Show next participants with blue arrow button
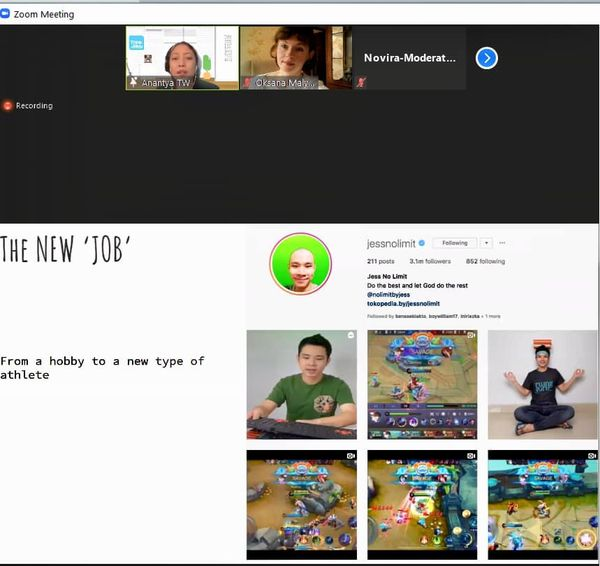This screenshot has width=600, height=566. pyautogui.click(x=486, y=58)
